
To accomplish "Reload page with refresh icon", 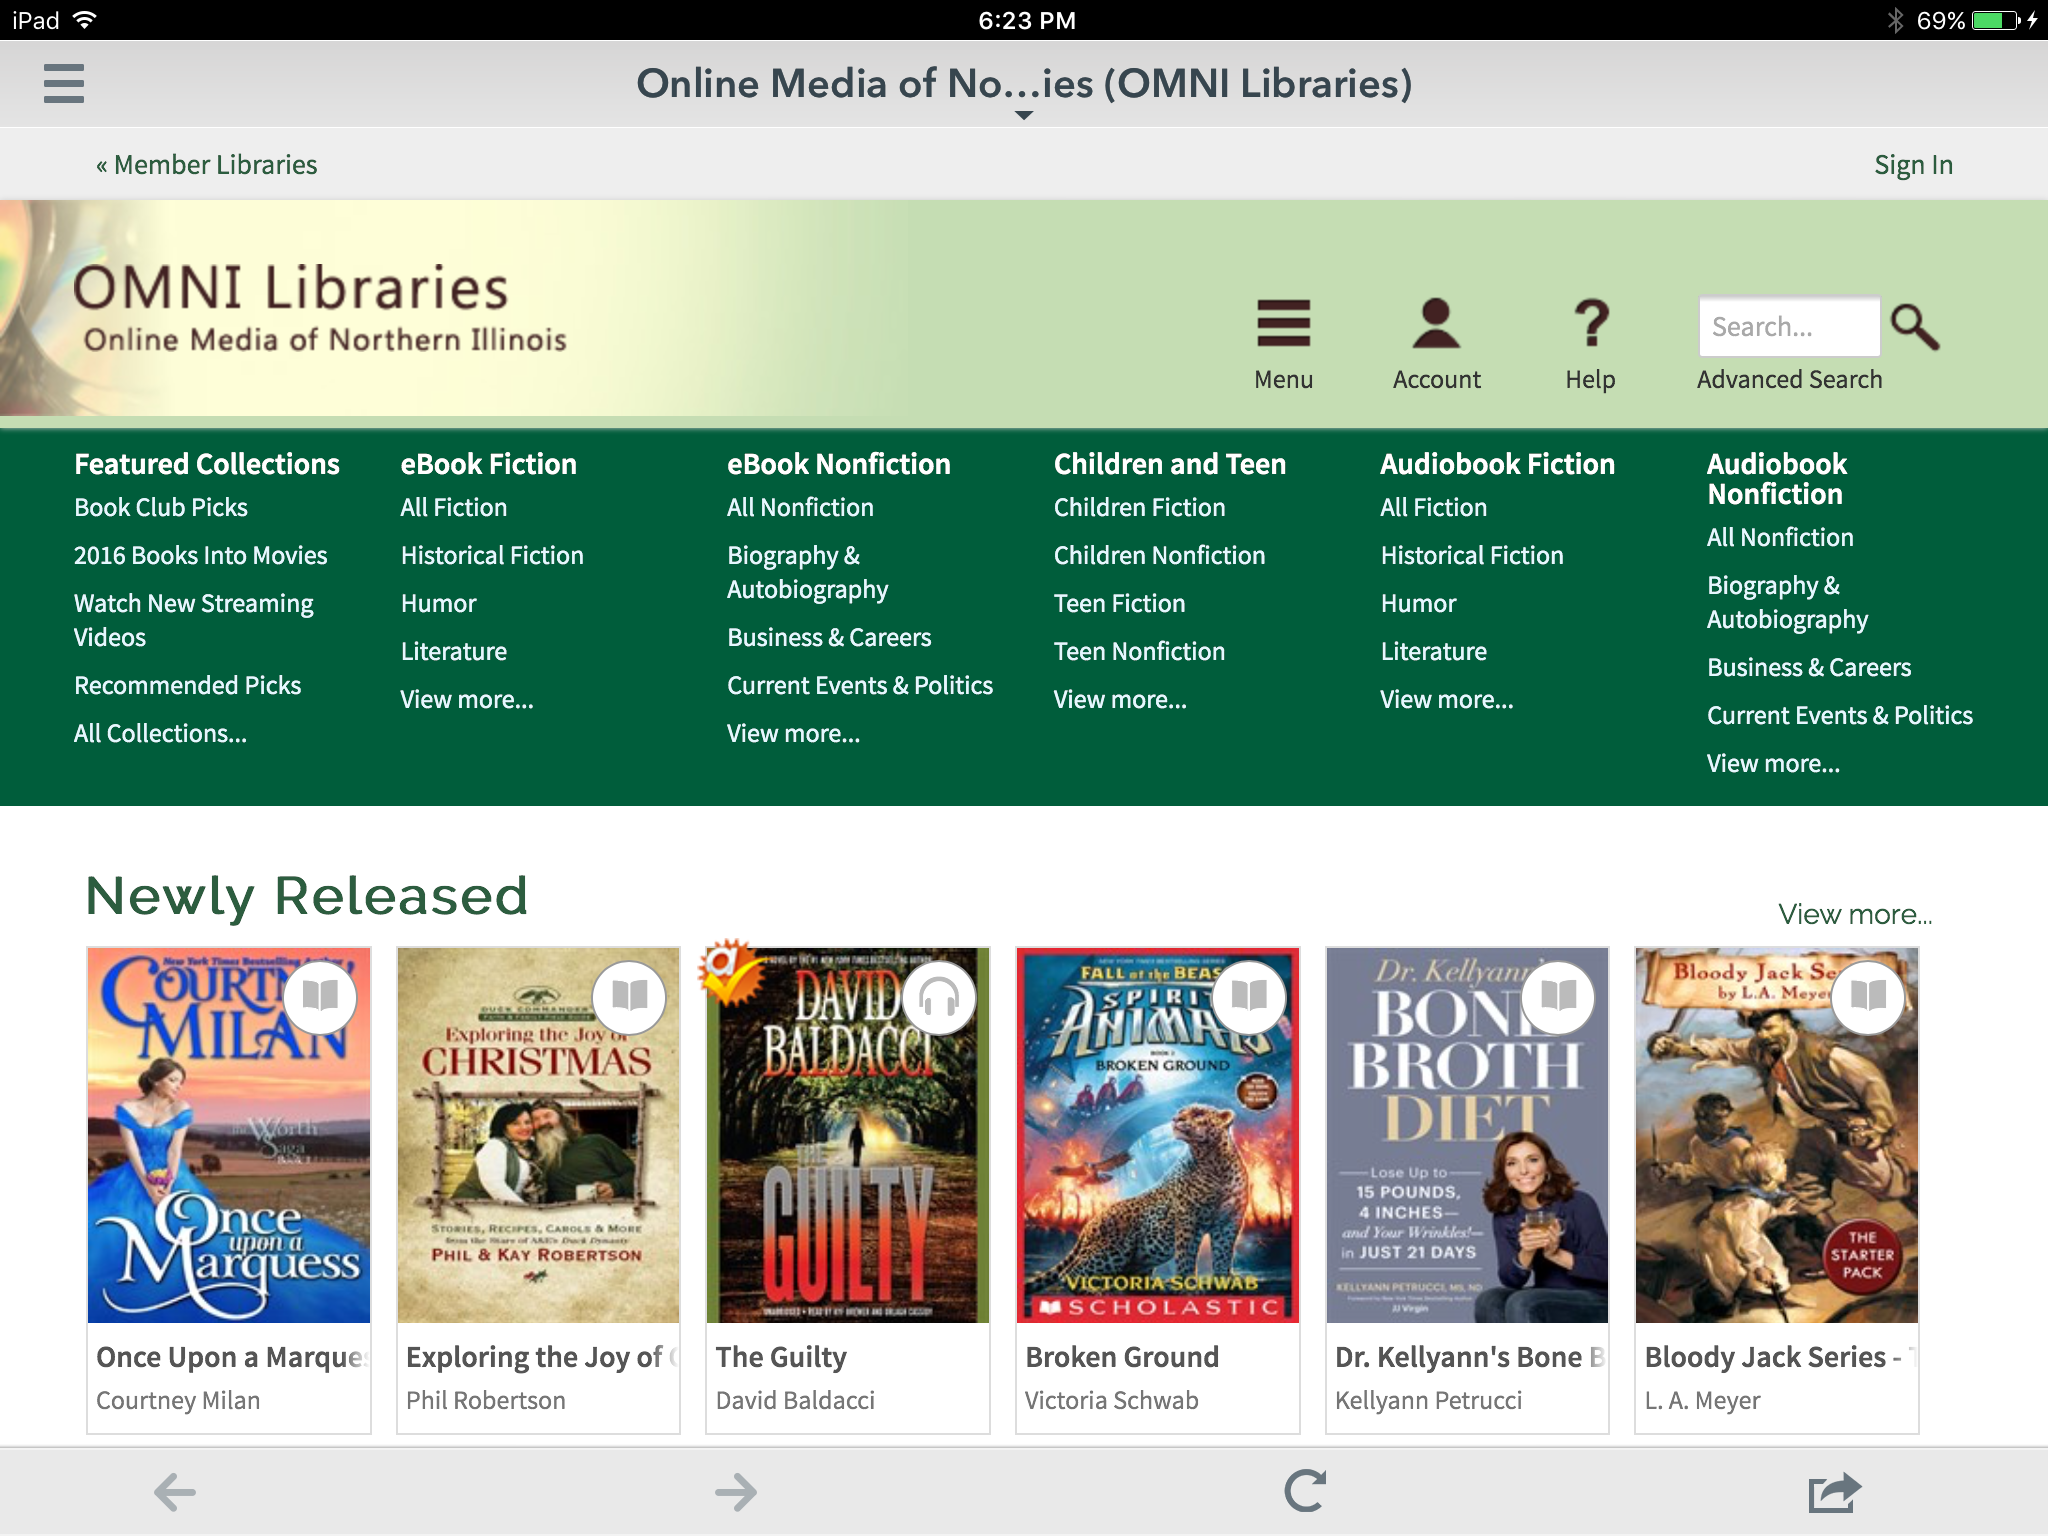I will [x=1305, y=1491].
